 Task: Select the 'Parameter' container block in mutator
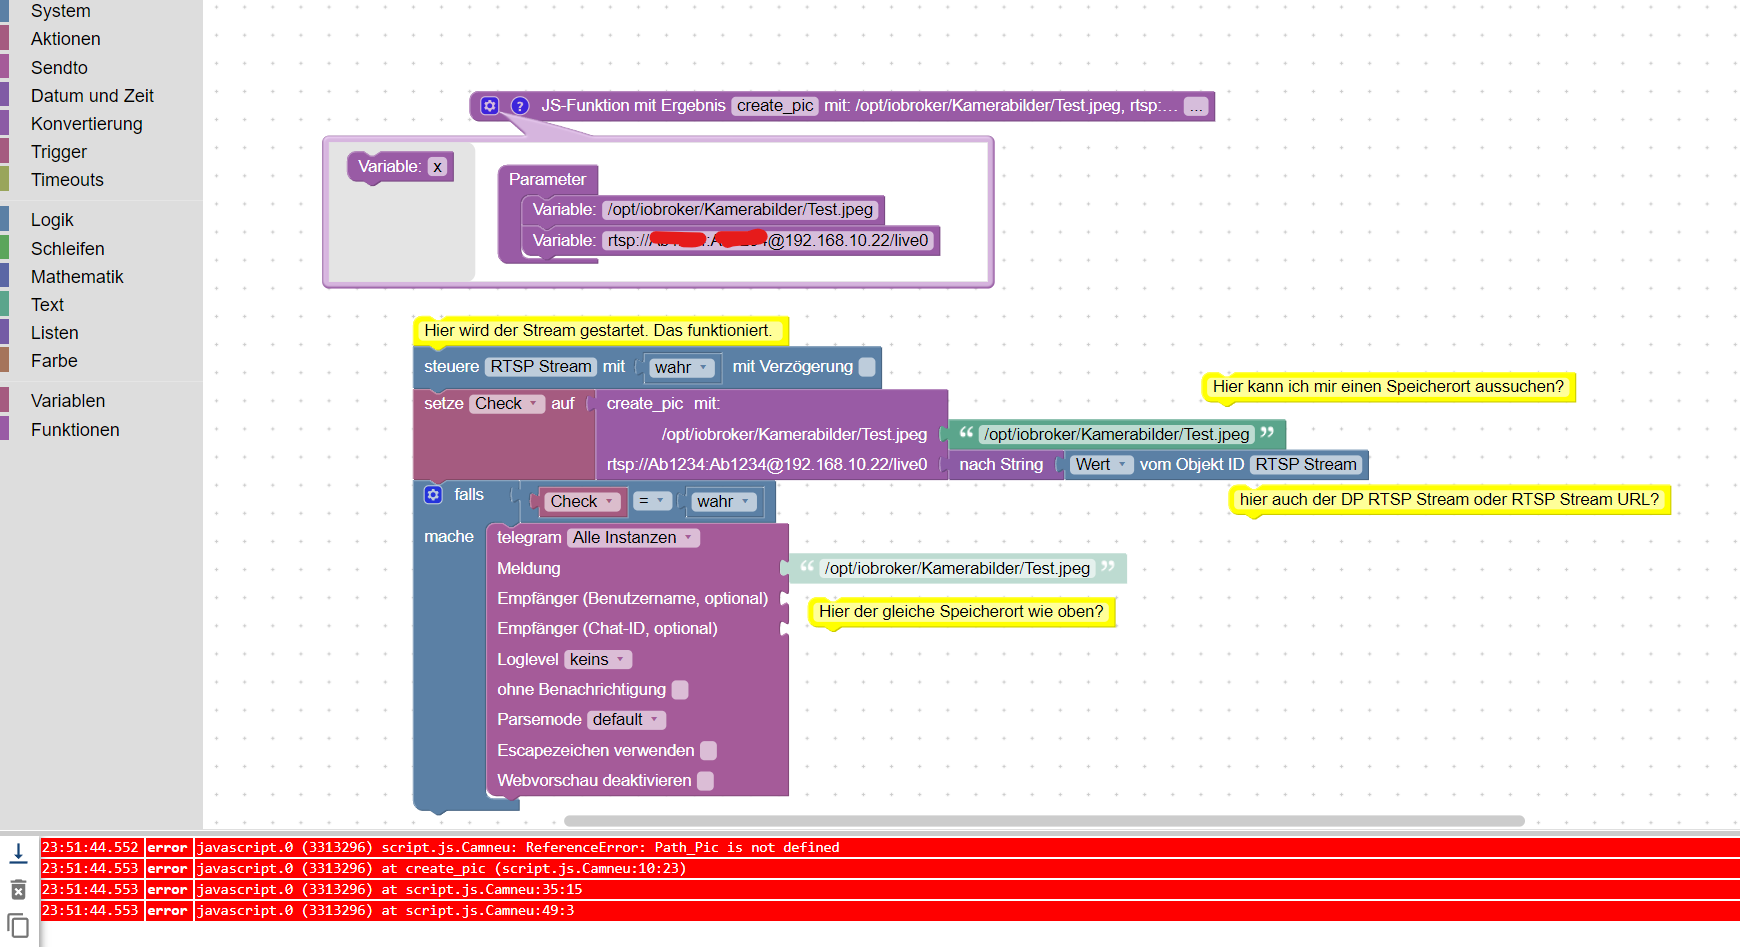coord(547,180)
